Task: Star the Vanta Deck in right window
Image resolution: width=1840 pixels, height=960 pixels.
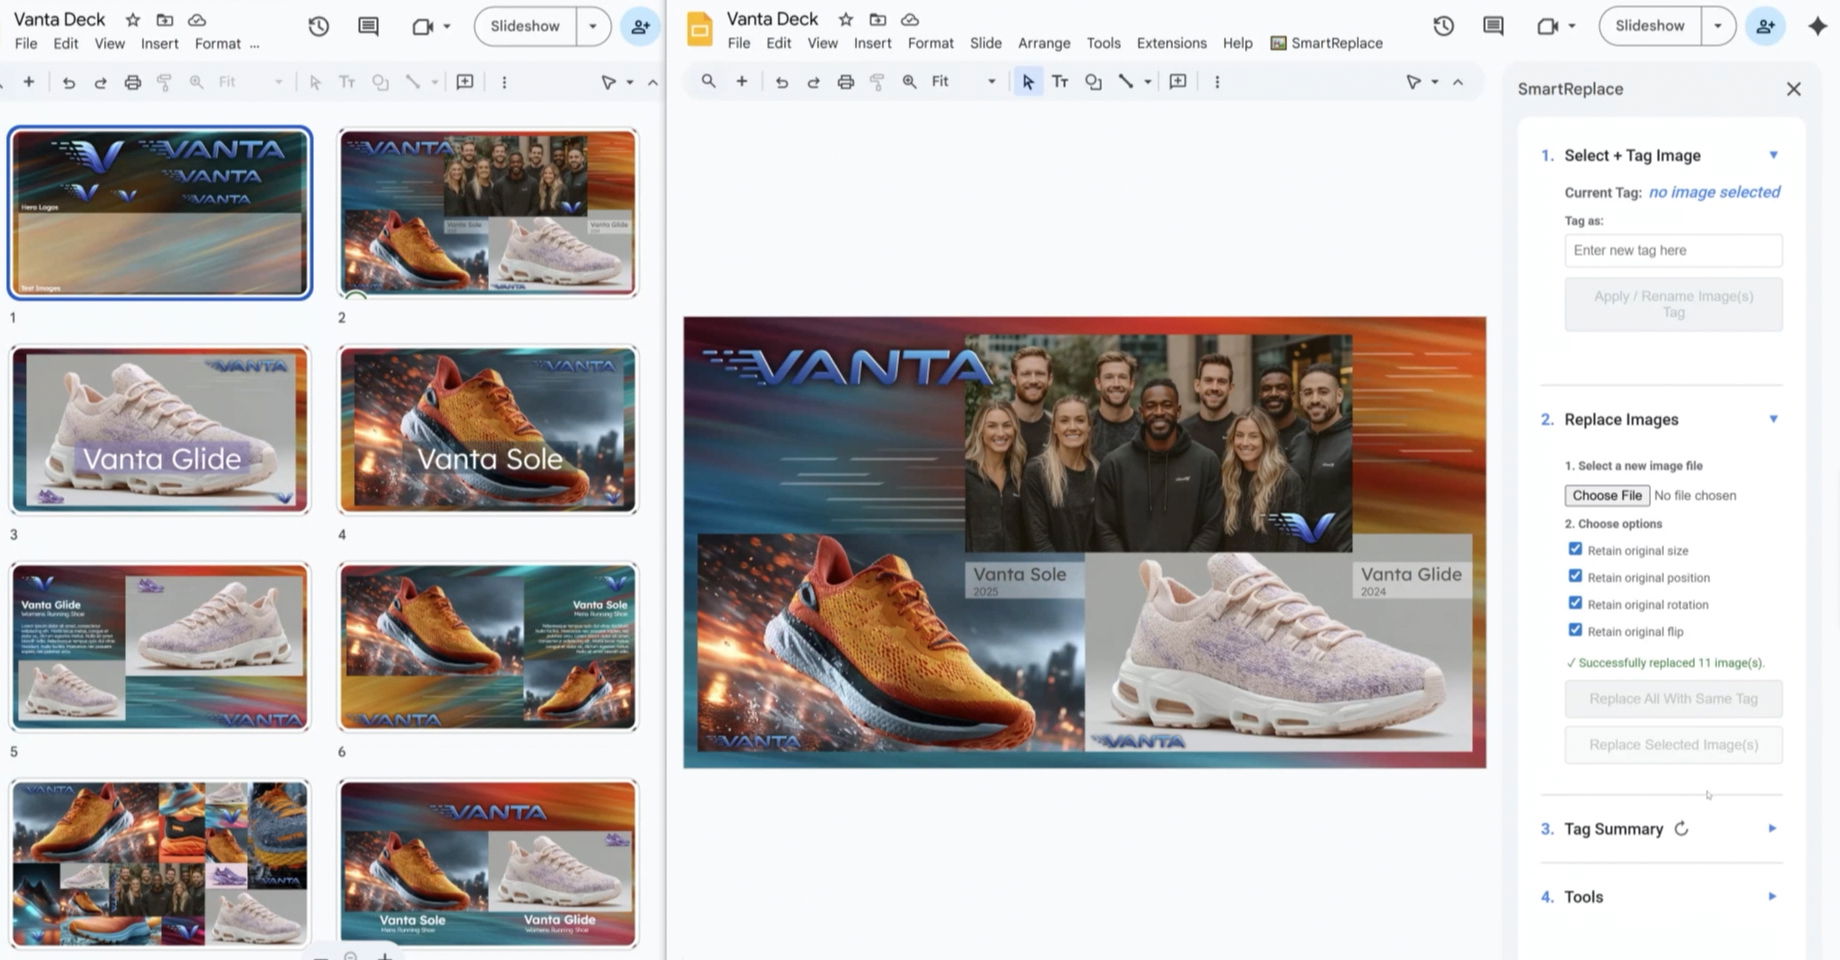Action: pyautogui.click(x=845, y=19)
